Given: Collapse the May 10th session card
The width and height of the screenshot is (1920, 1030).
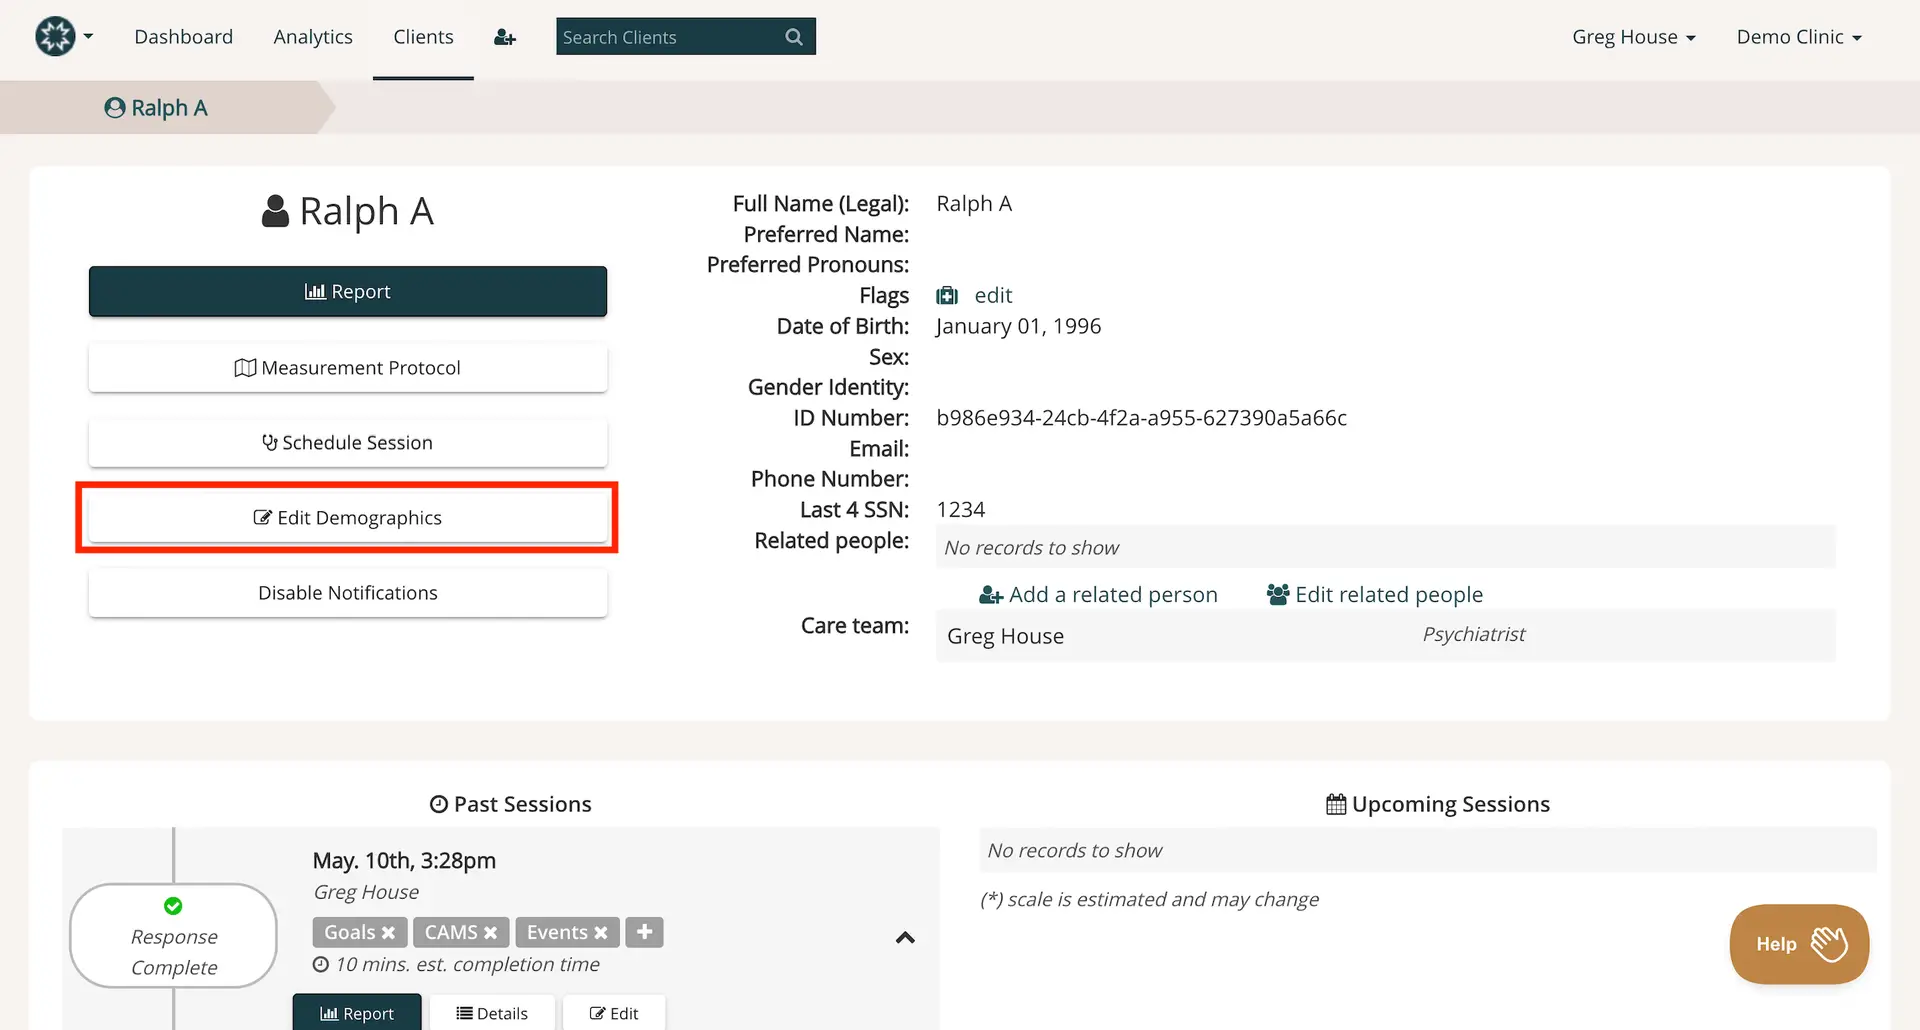Looking at the screenshot, I should coord(905,938).
